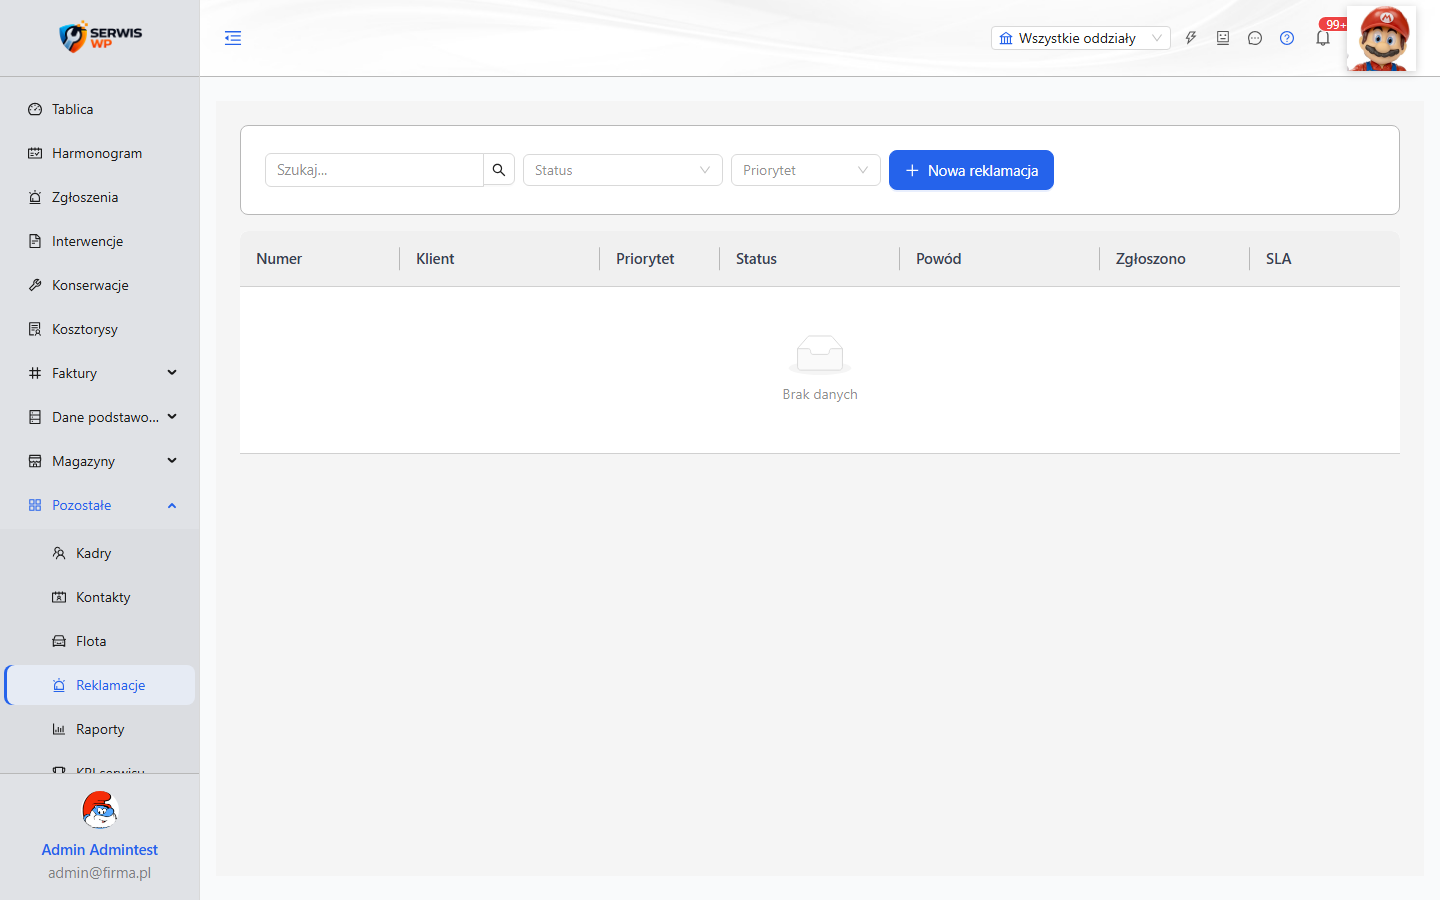Click the Magazyny warehouse icon

[35, 461]
